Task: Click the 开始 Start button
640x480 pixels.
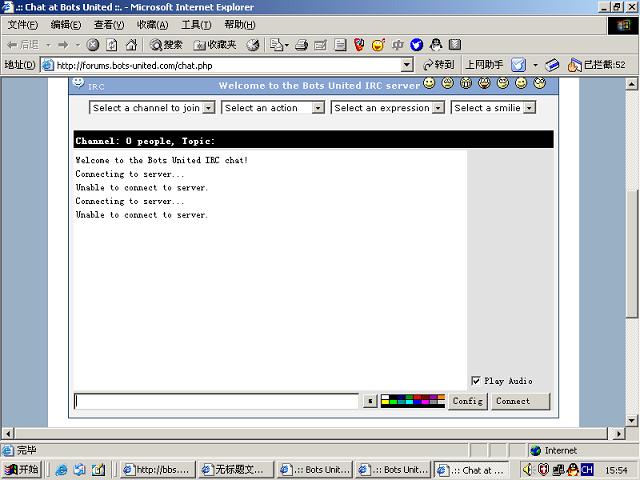Action: (22, 470)
